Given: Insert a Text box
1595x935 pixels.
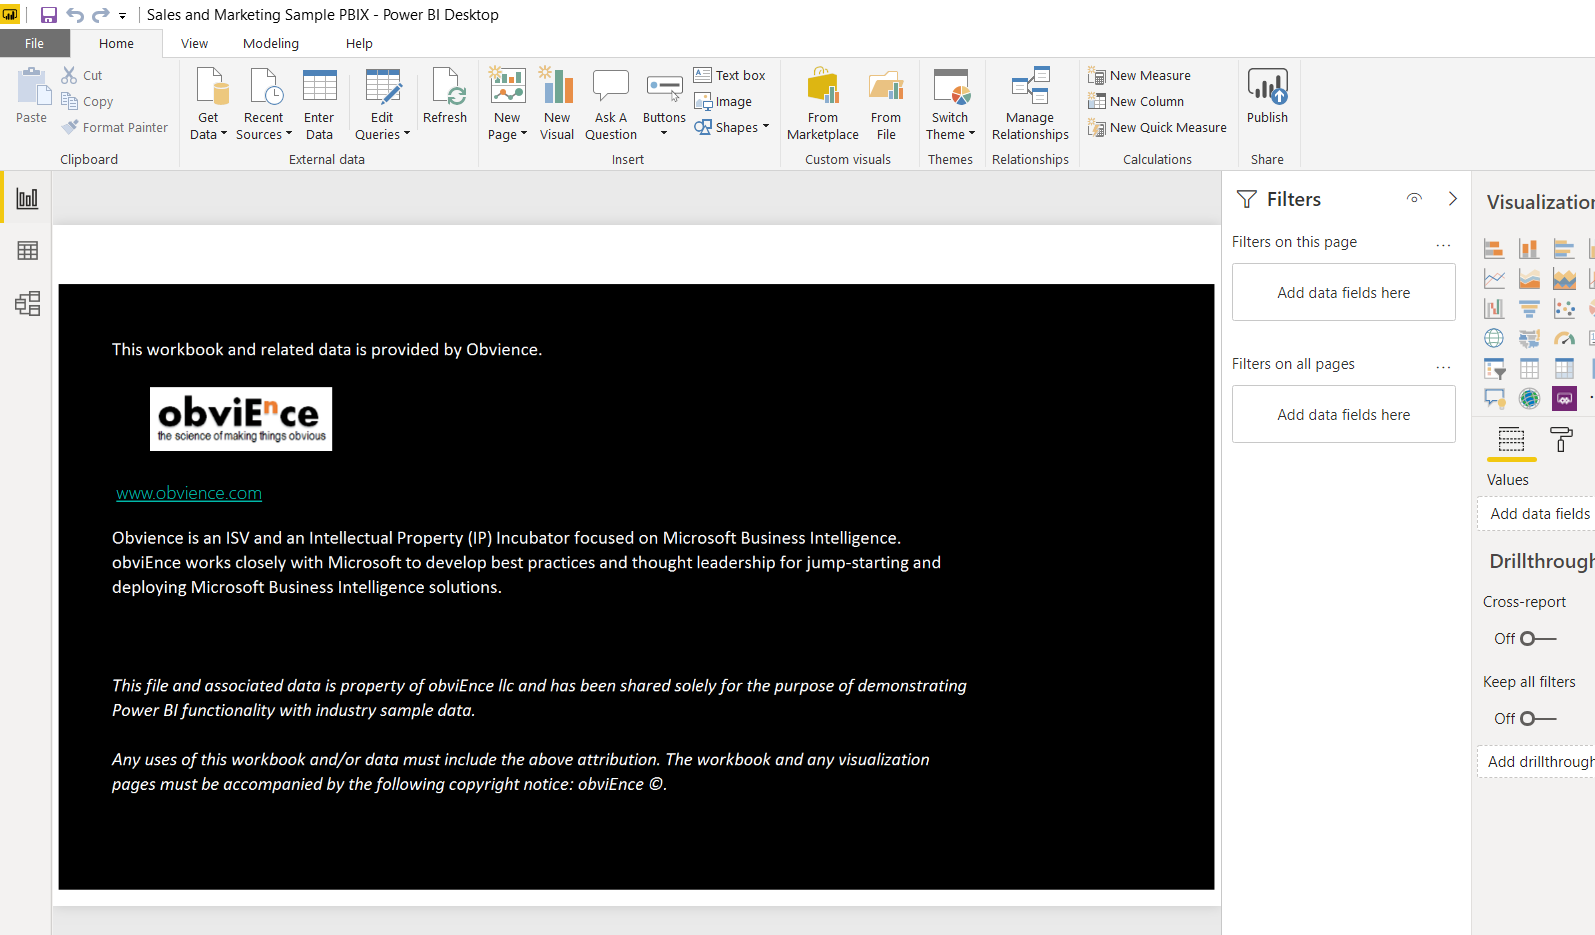Looking at the screenshot, I should pos(730,75).
